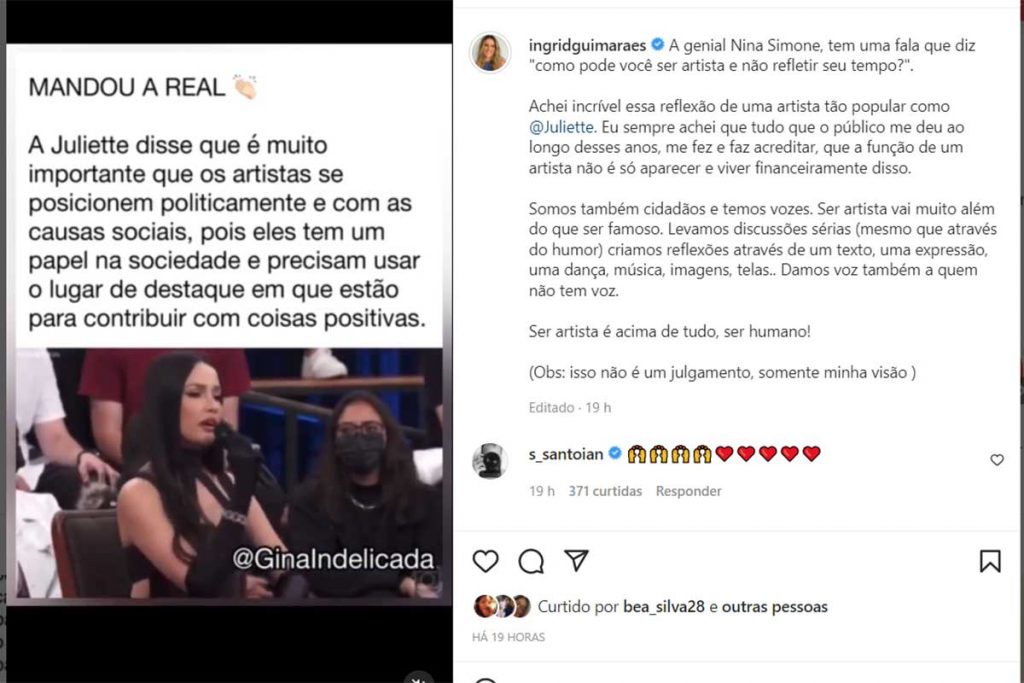The height and width of the screenshot is (683, 1024).
Task: Like the post with the heart icon
Action: 485,561
